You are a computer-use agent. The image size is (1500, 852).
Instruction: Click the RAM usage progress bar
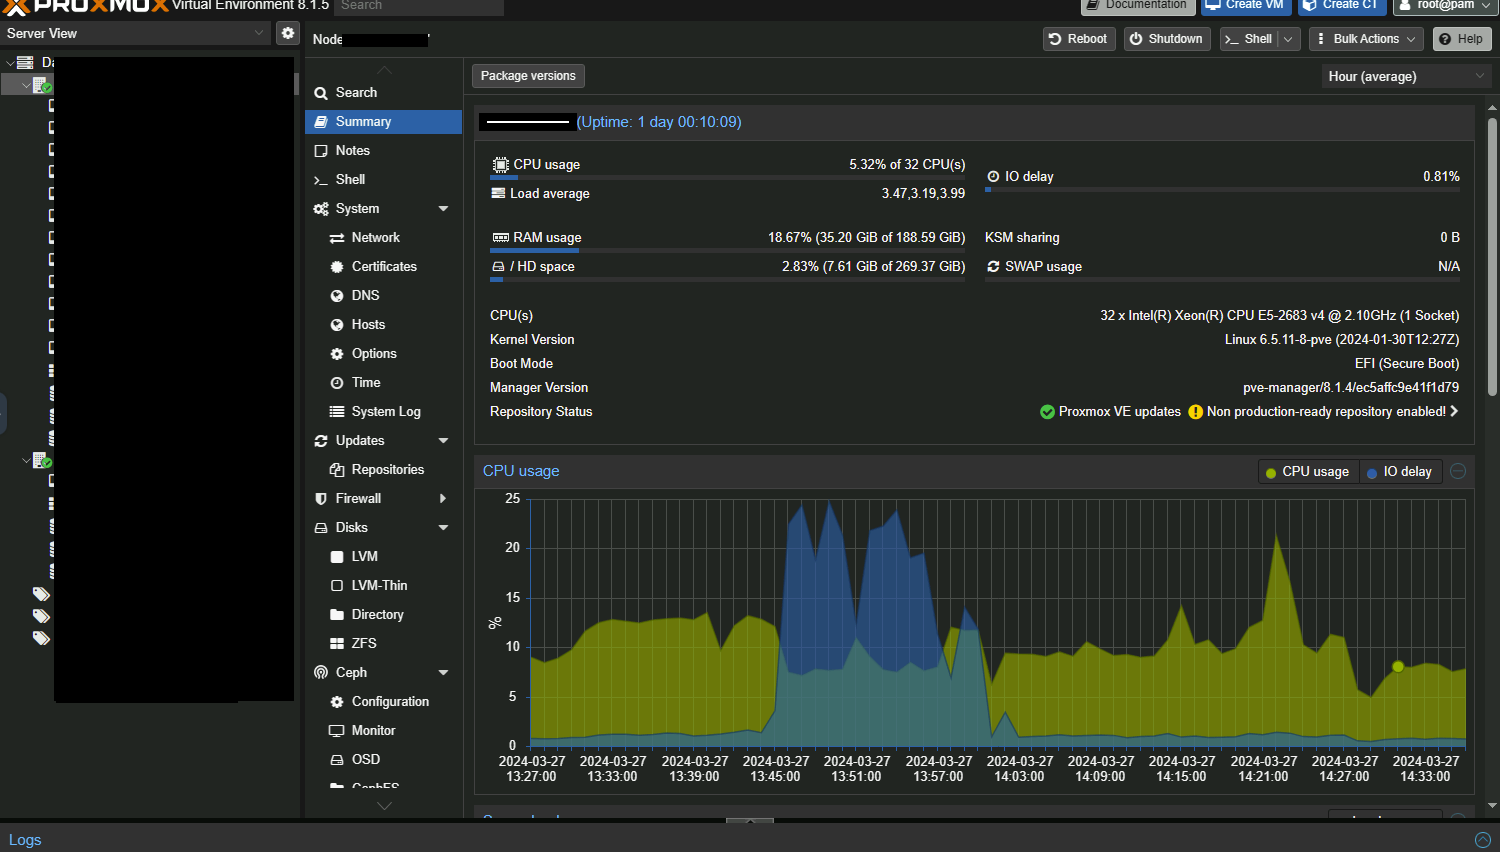728,250
